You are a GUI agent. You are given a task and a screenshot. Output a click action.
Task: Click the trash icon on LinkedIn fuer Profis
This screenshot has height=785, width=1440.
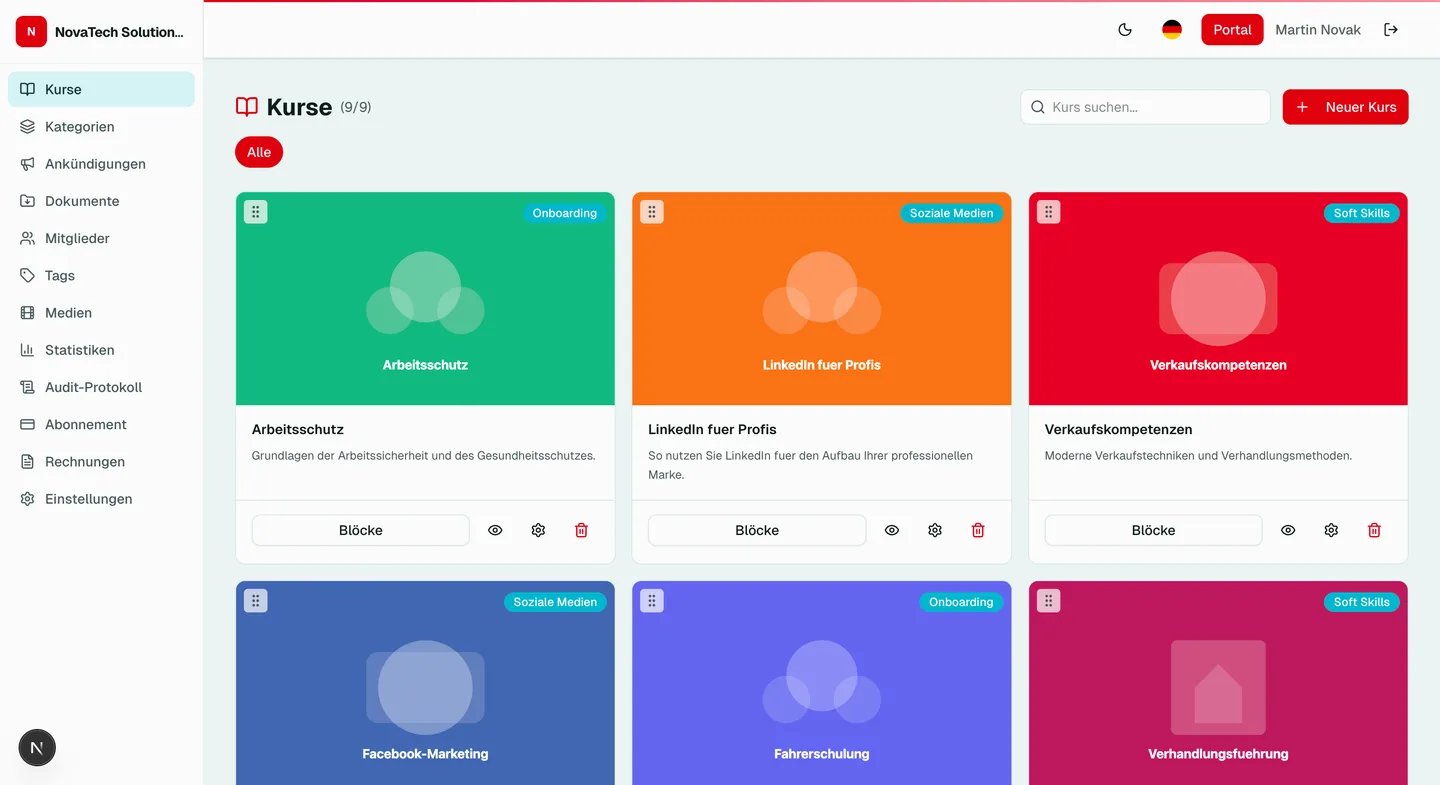(977, 530)
